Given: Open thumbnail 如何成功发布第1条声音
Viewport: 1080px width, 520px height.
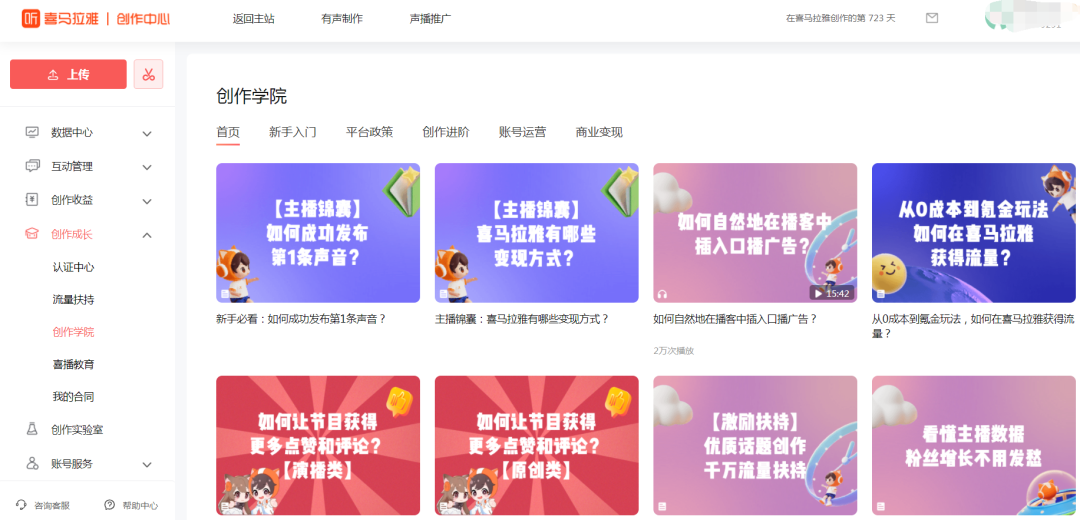Looking at the screenshot, I should pyautogui.click(x=318, y=233).
